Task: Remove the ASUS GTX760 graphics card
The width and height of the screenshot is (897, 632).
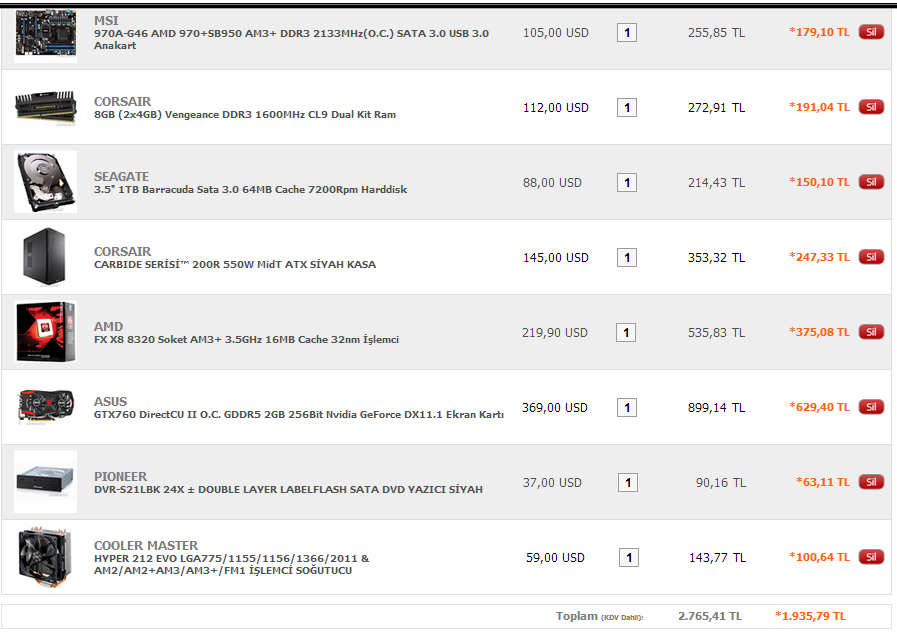Action: coord(871,407)
